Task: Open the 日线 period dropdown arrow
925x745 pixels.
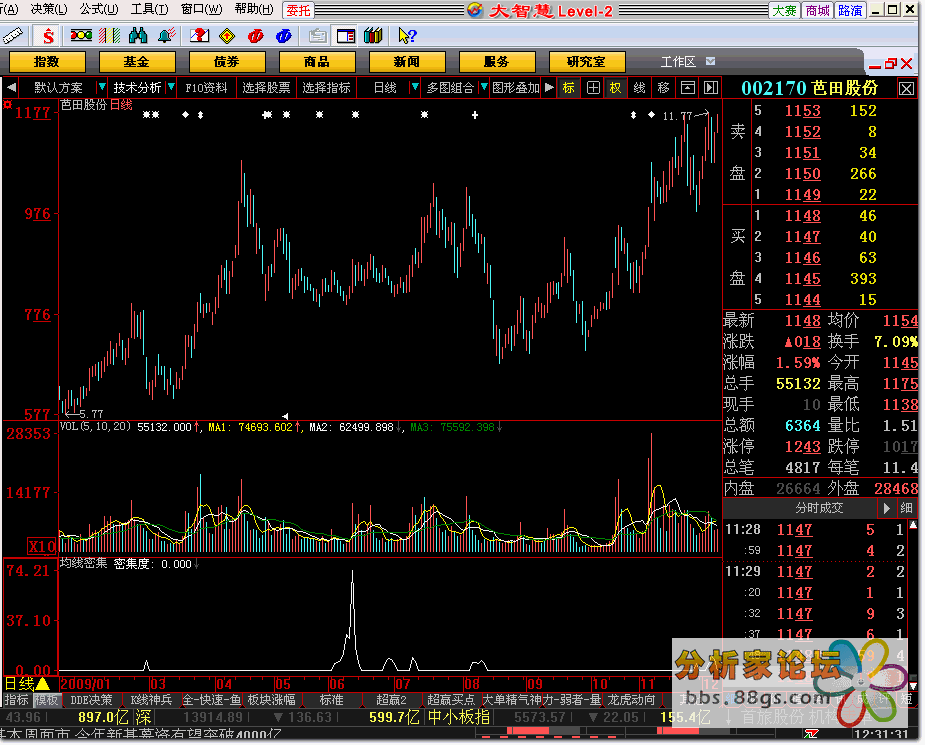Action: (415, 88)
